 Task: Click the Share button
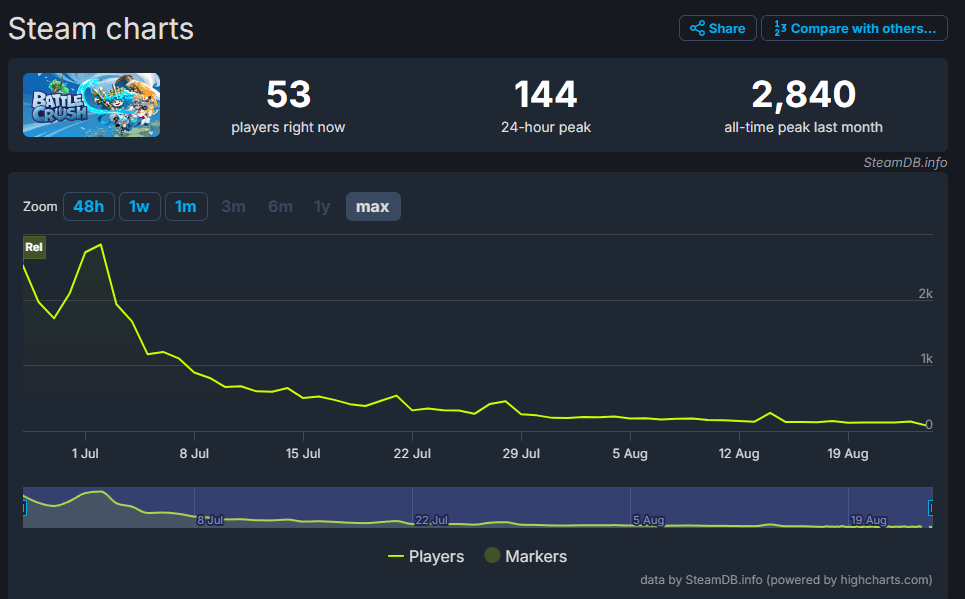pyautogui.click(x=718, y=28)
